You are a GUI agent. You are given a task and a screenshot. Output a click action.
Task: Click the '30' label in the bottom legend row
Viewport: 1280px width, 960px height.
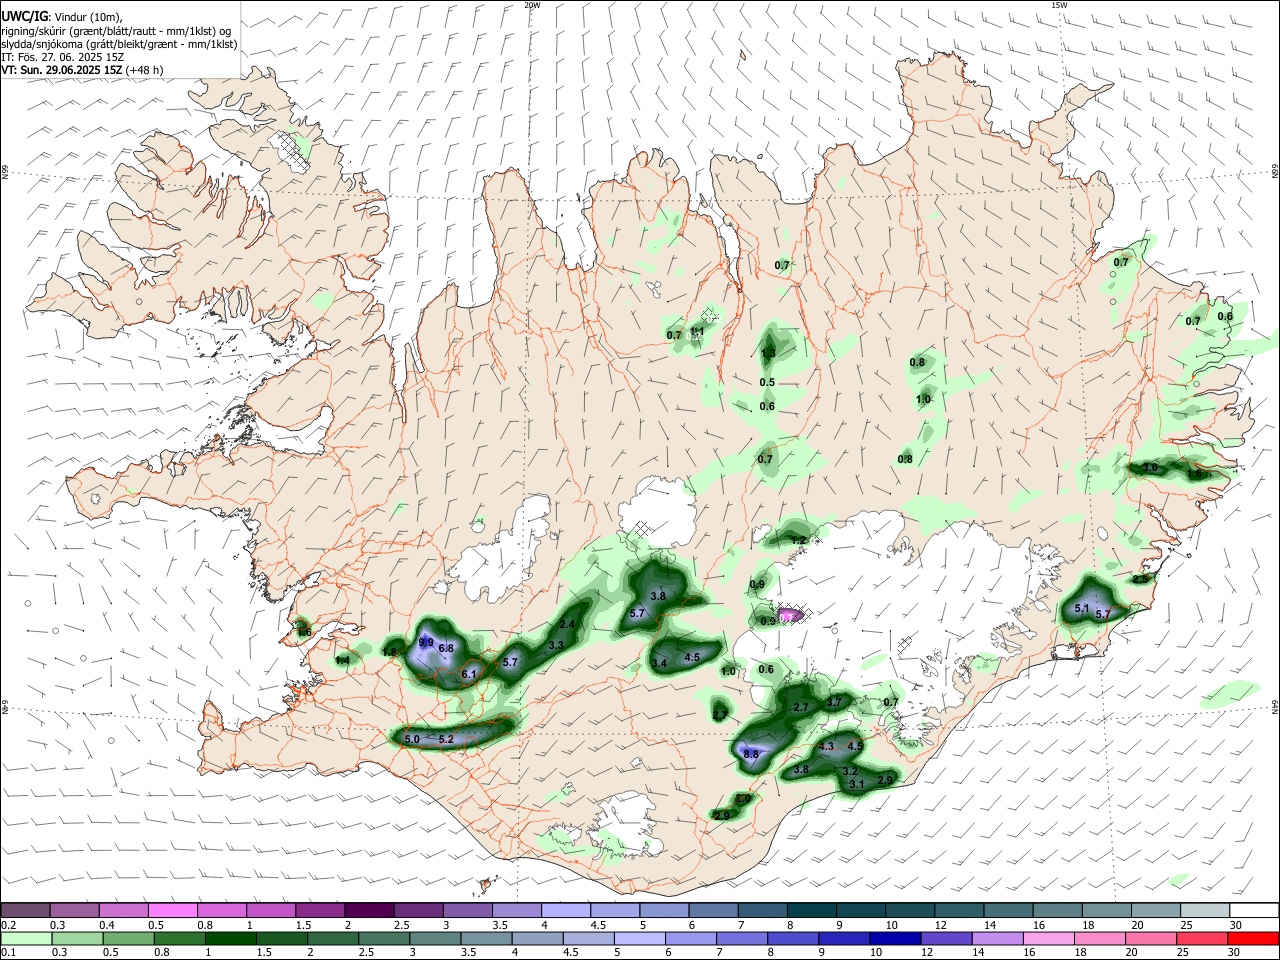tap(1236, 953)
